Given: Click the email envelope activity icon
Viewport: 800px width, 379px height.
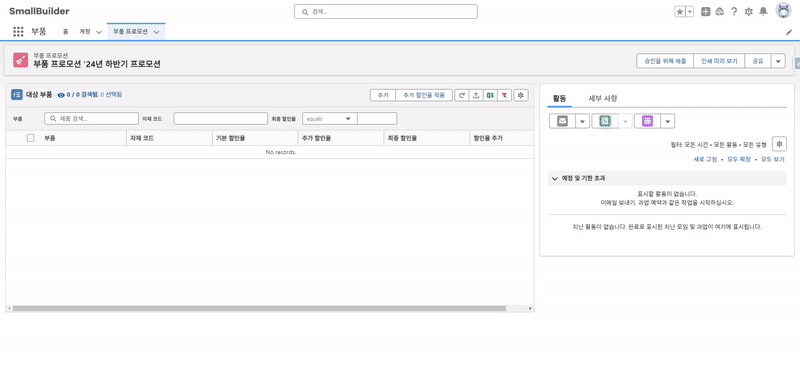Looking at the screenshot, I should (x=562, y=121).
